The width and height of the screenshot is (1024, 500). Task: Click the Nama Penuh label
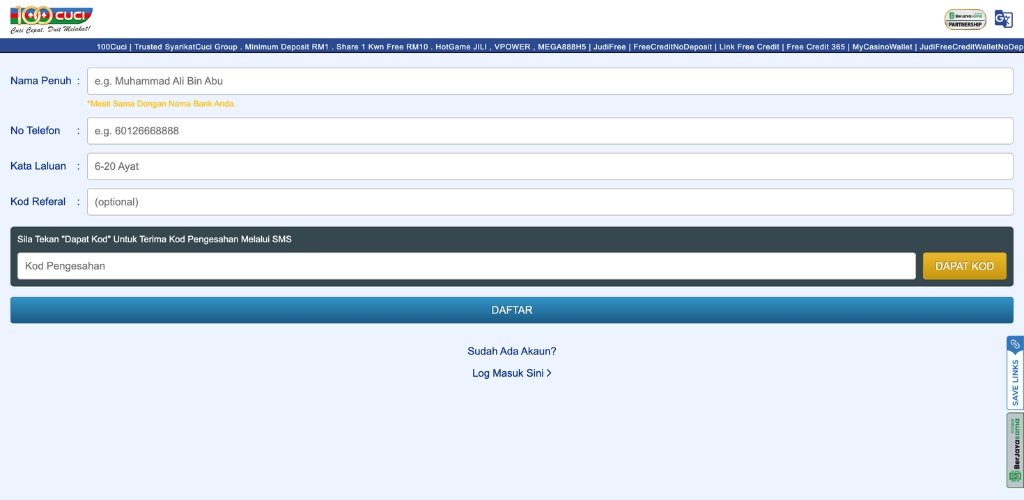pos(40,81)
